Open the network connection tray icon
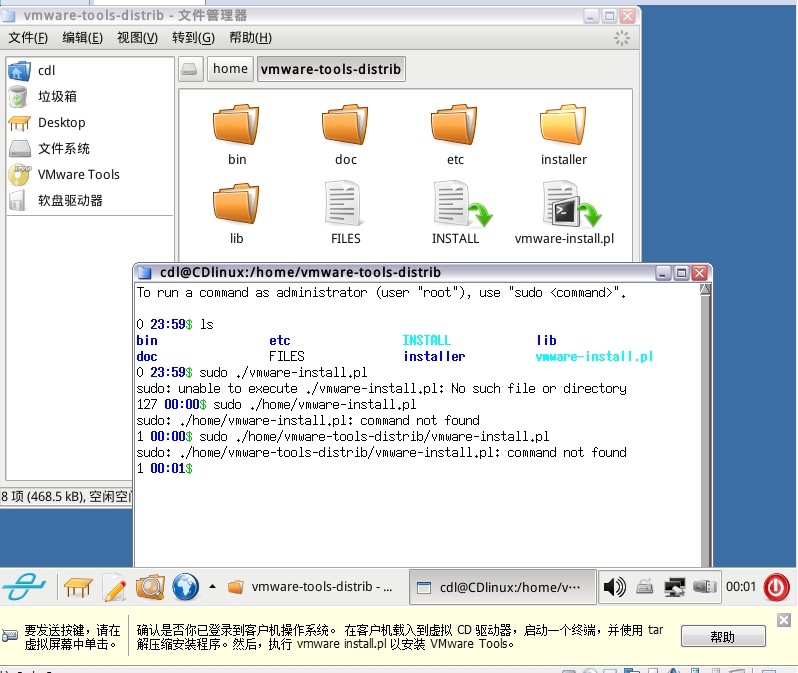This screenshot has height=673, width=798. click(674, 587)
